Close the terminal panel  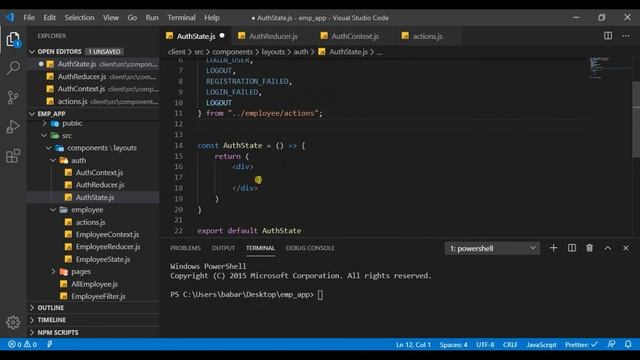(x=626, y=248)
